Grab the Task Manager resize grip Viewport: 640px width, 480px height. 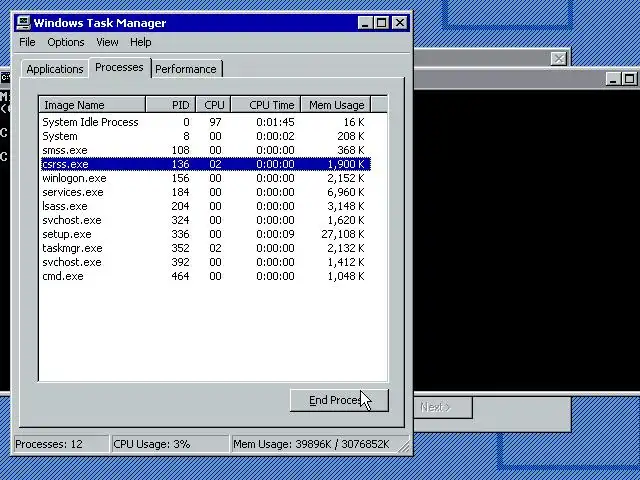pos(404,446)
